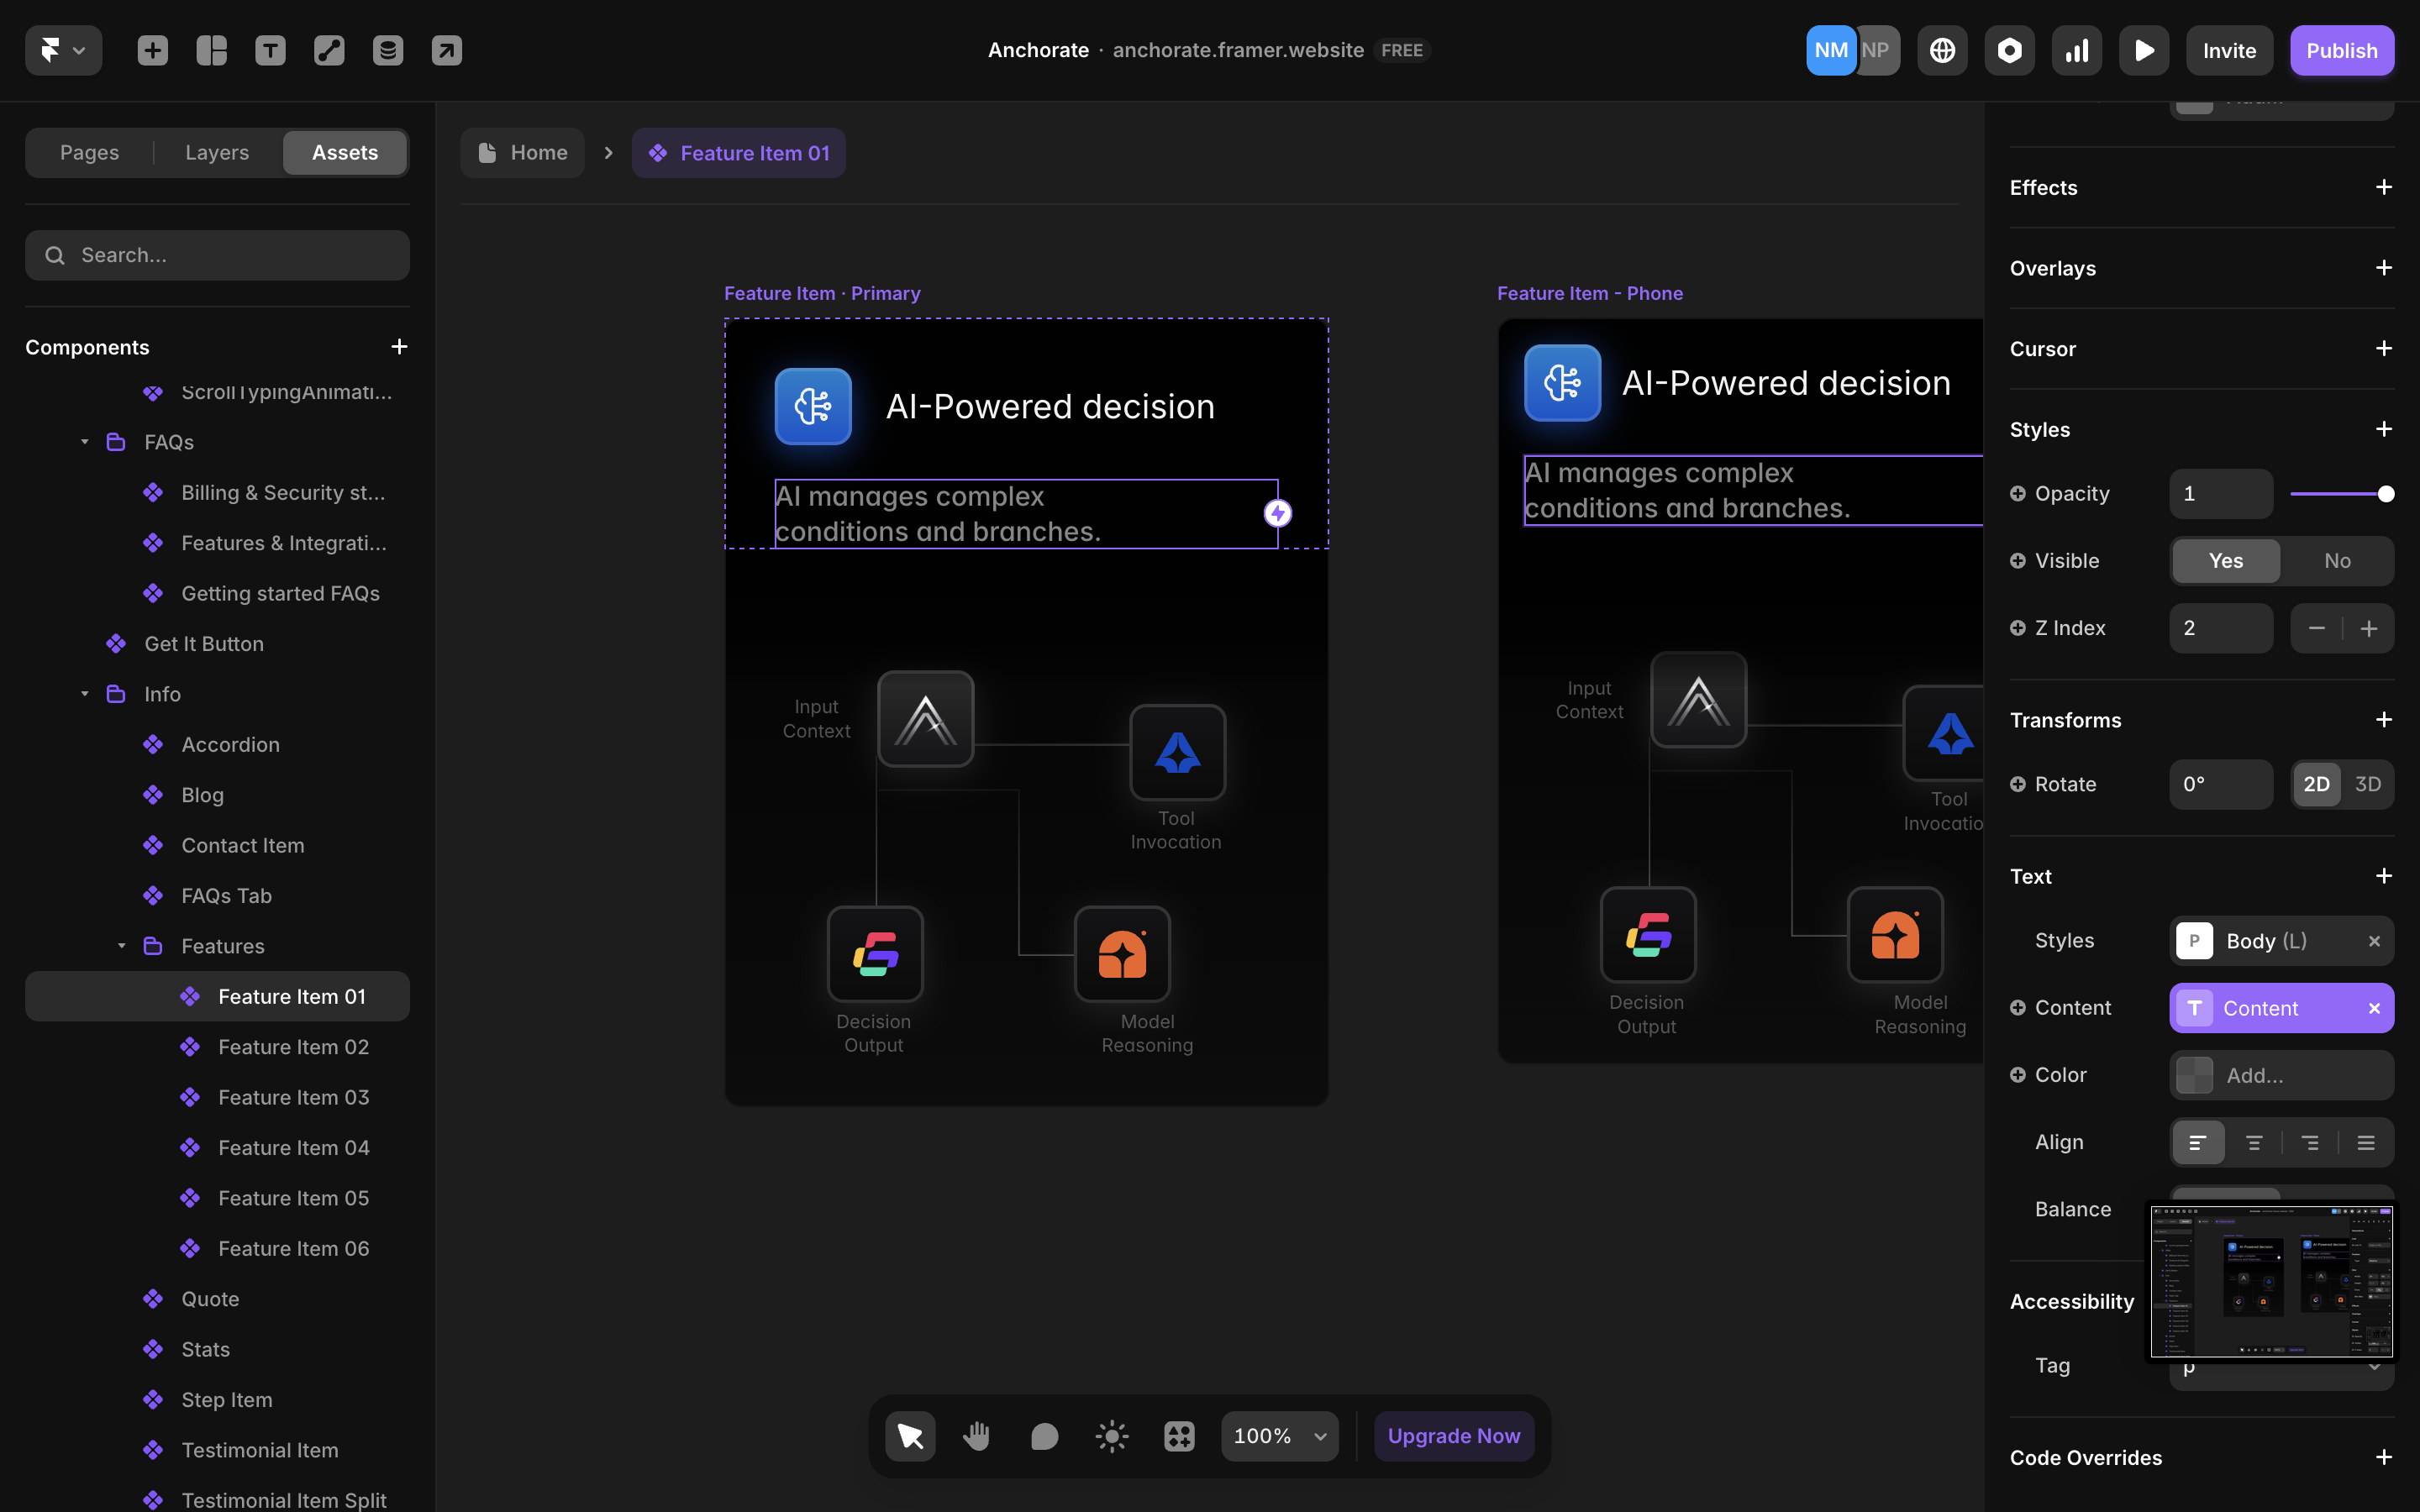Image resolution: width=2420 pixels, height=1512 pixels.
Task: Switch Rotate mode to 3D
Action: (2367, 784)
